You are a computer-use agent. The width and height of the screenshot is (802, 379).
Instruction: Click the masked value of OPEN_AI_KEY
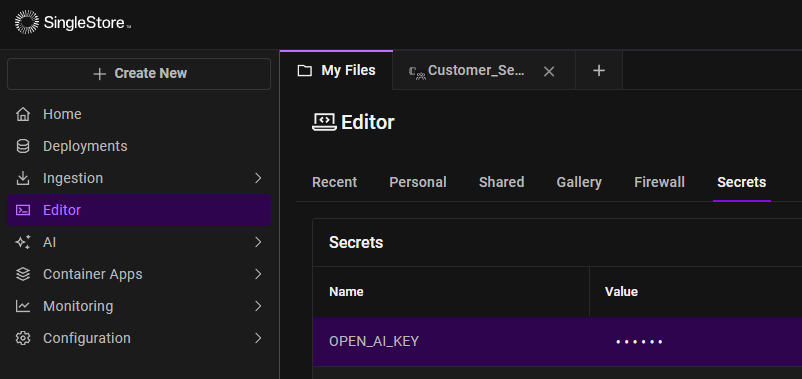(639, 342)
